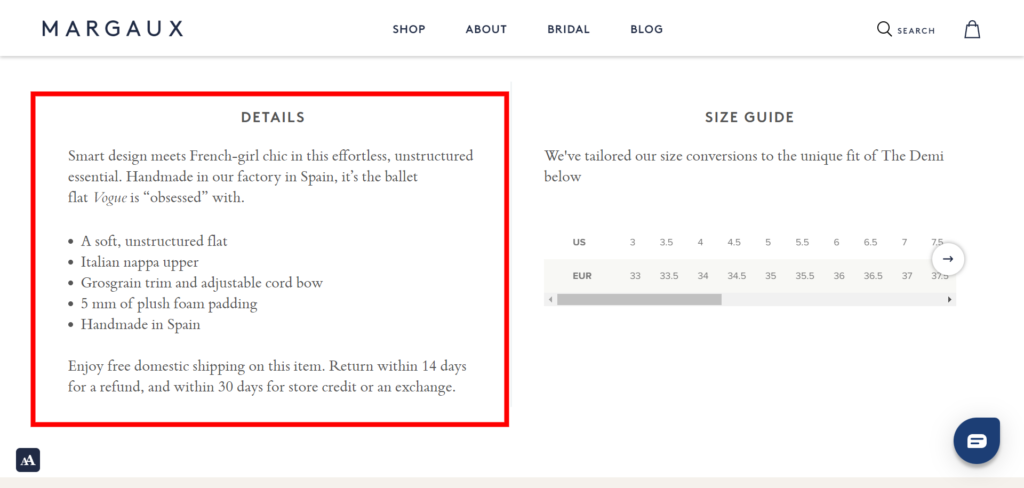Click EUR size 33.5 cell

669,276
